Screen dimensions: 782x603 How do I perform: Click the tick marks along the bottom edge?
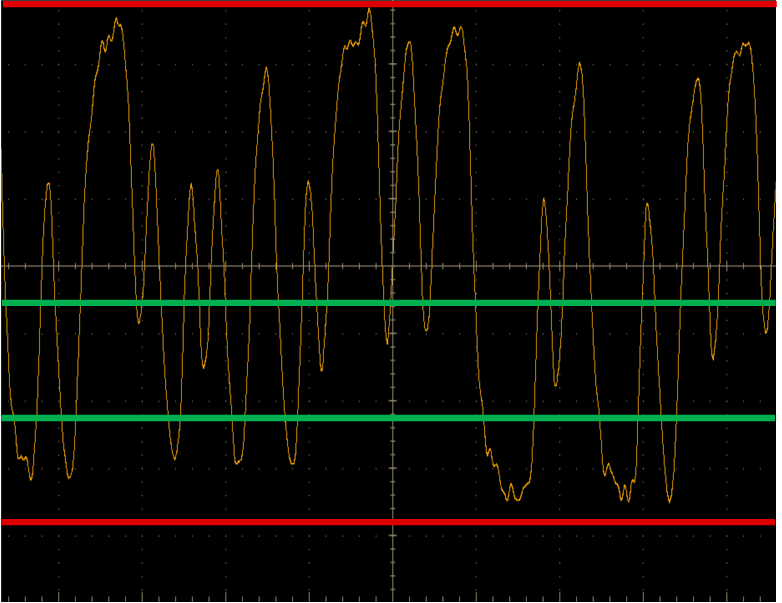click(300, 597)
